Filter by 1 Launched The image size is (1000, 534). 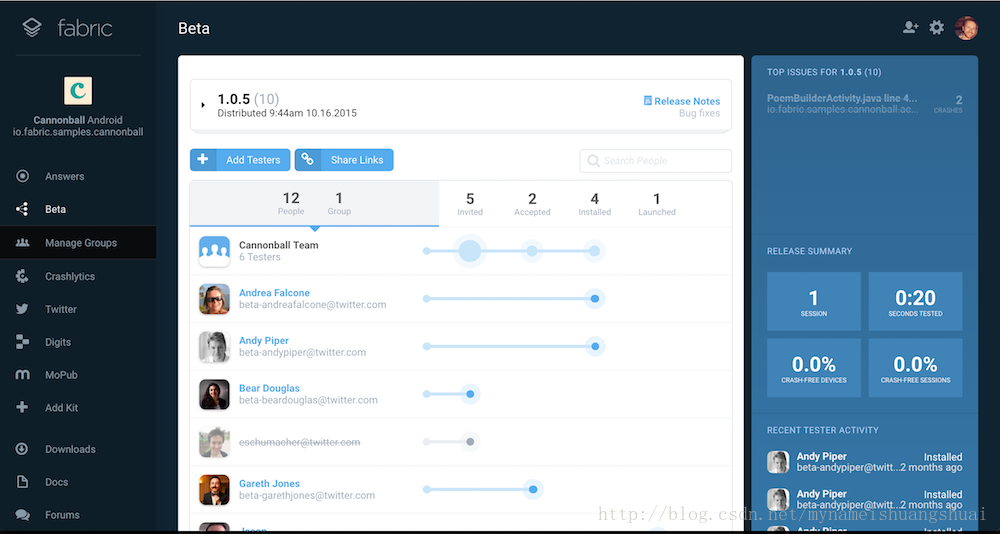tap(657, 204)
